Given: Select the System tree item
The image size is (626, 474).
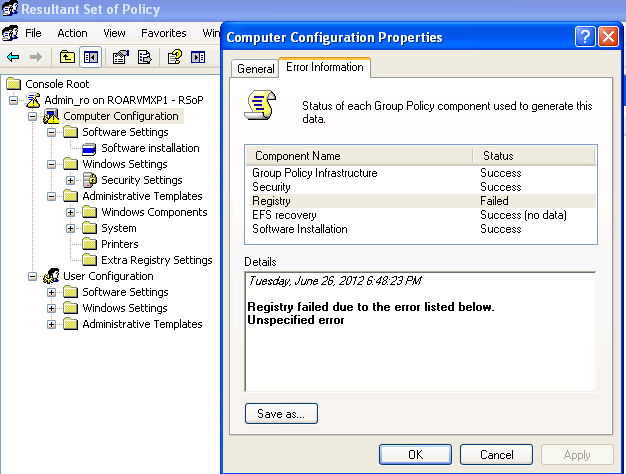Looking at the screenshot, I should coord(119,228).
